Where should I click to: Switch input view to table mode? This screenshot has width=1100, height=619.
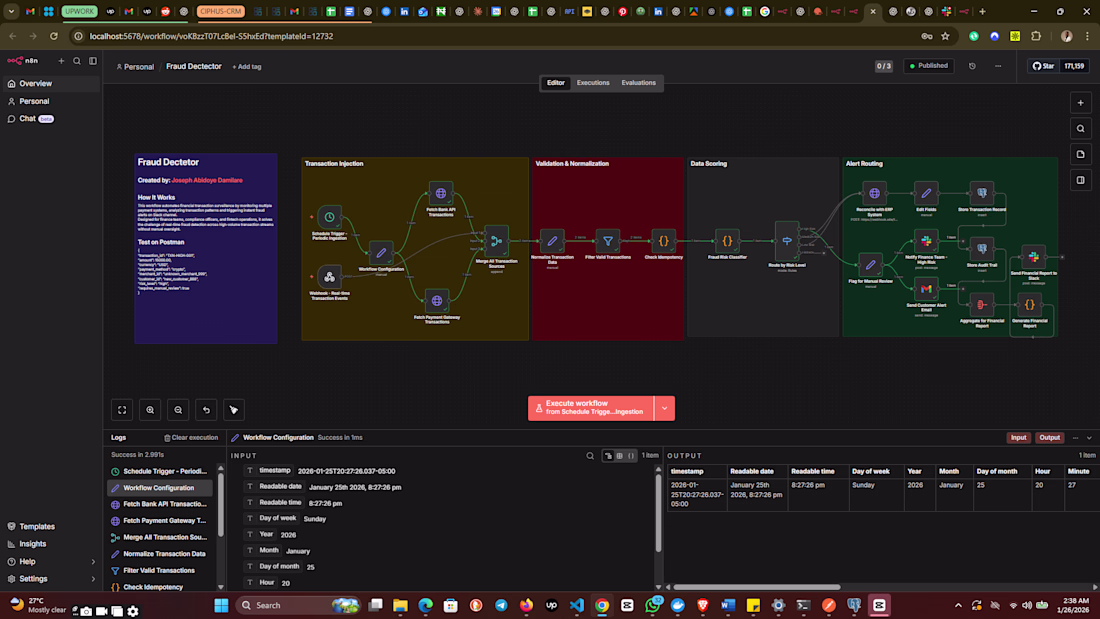(619, 455)
